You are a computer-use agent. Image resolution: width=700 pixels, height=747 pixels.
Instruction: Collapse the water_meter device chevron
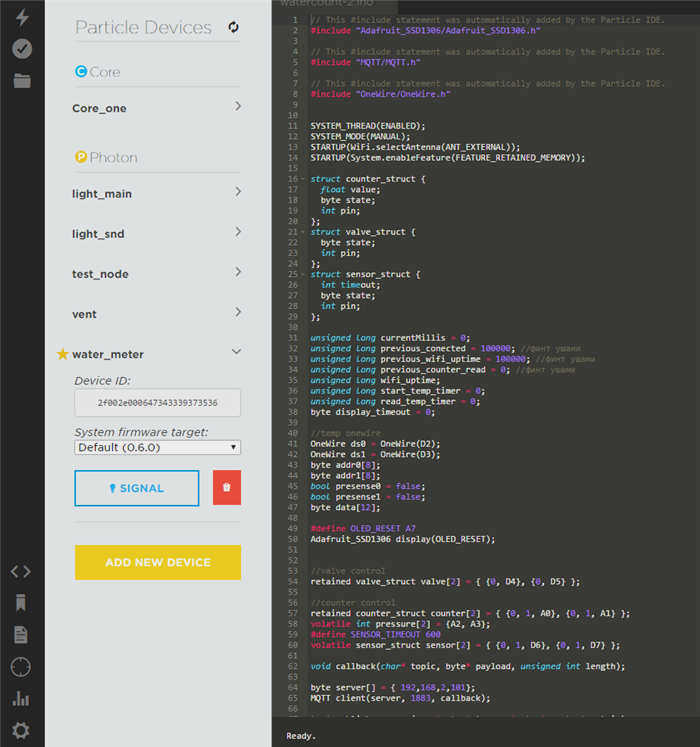coord(236,352)
